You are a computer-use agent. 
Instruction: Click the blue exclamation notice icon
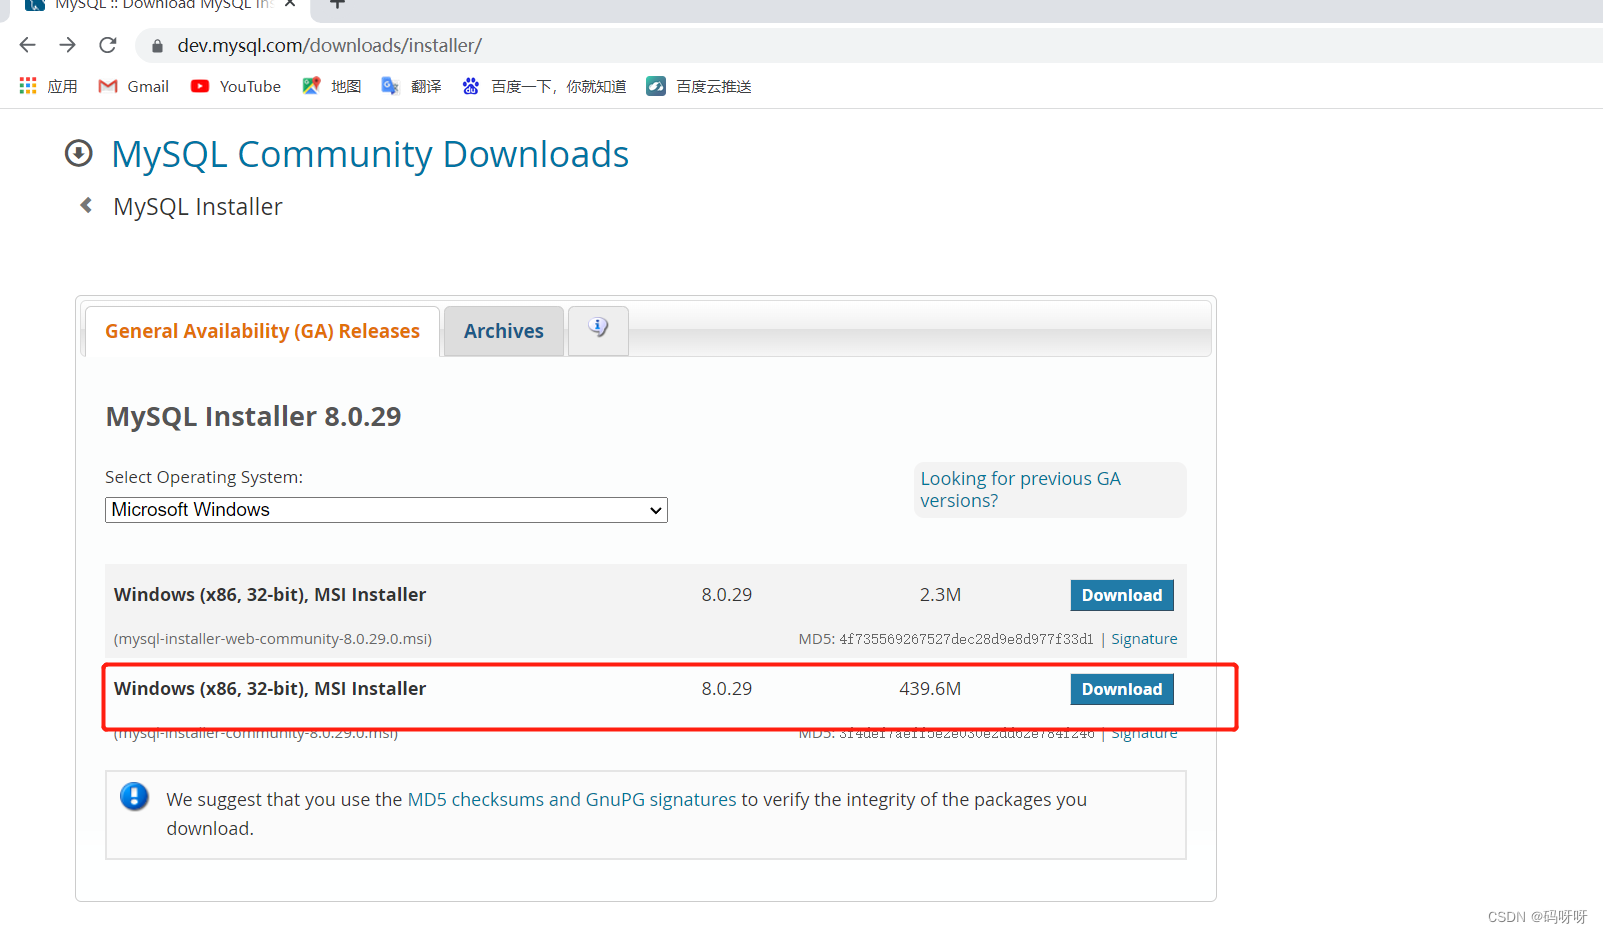134,797
